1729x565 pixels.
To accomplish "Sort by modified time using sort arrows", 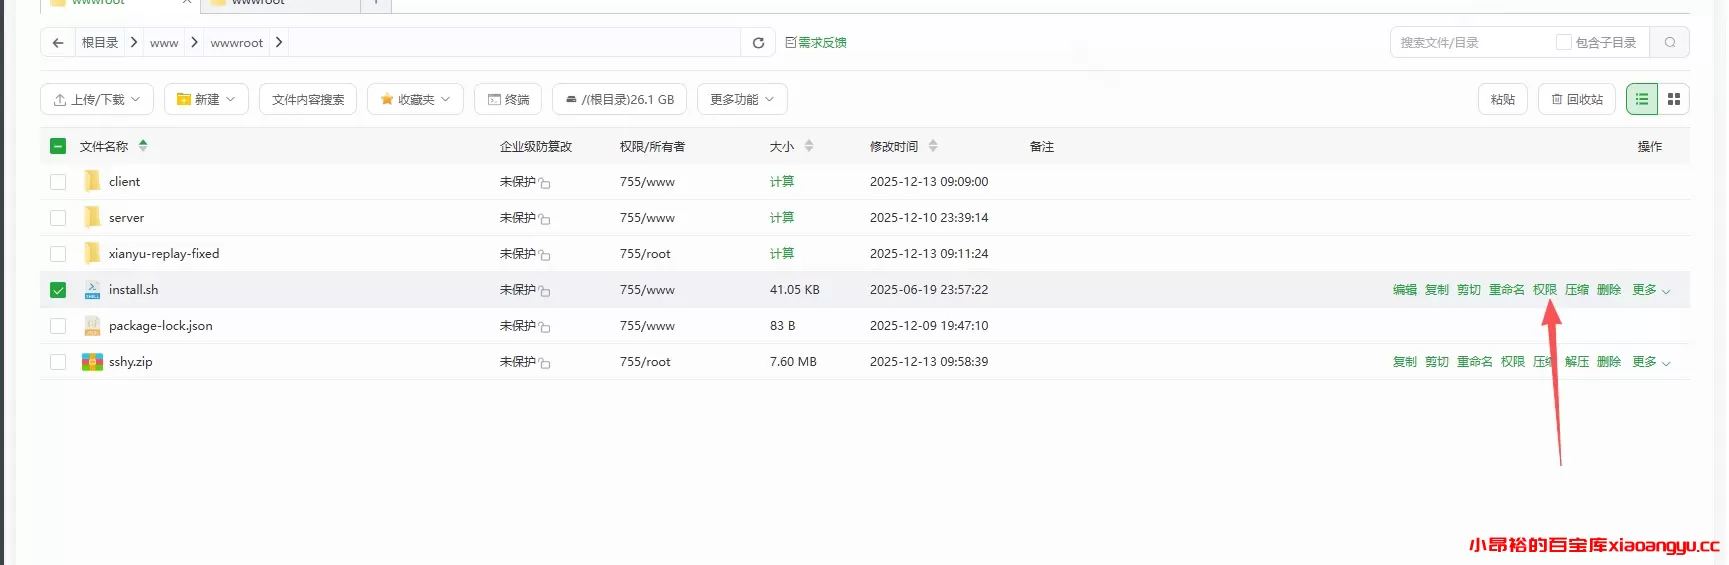I will tap(933, 146).
